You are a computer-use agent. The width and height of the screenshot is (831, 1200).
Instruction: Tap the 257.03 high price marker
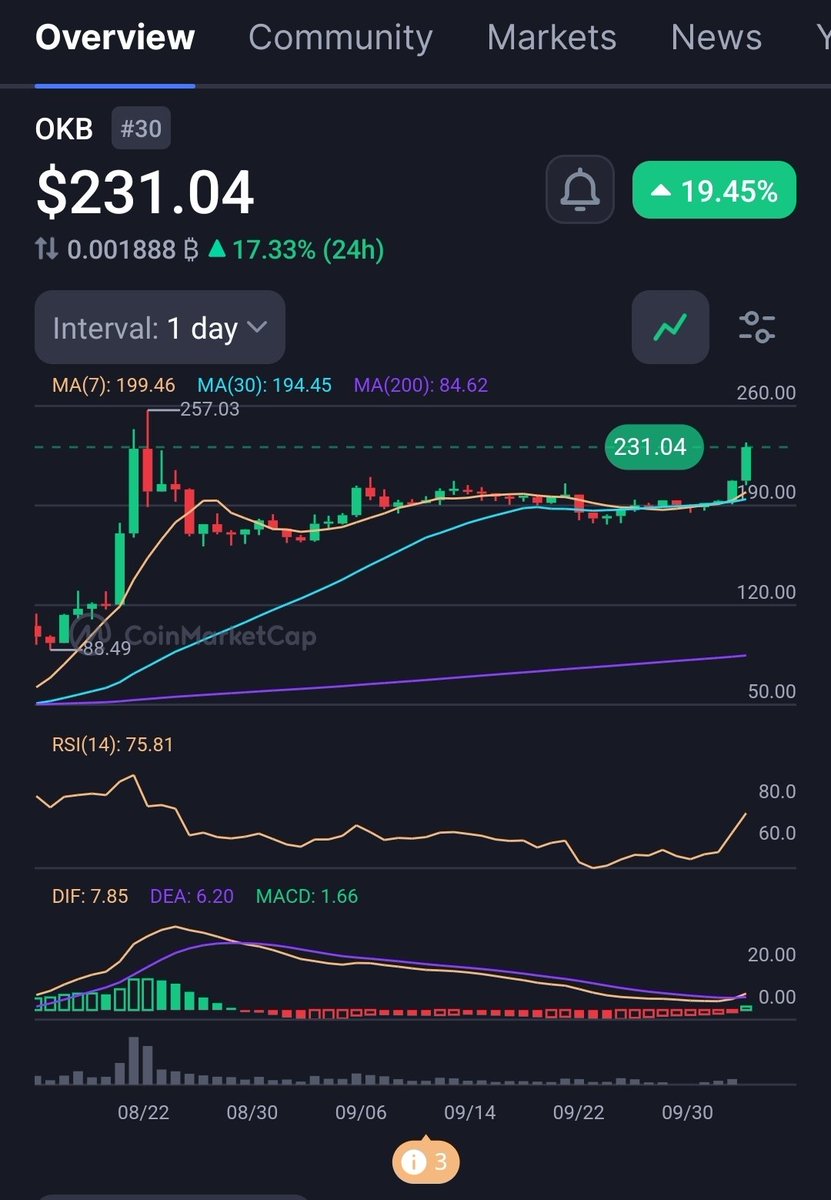point(209,409)
